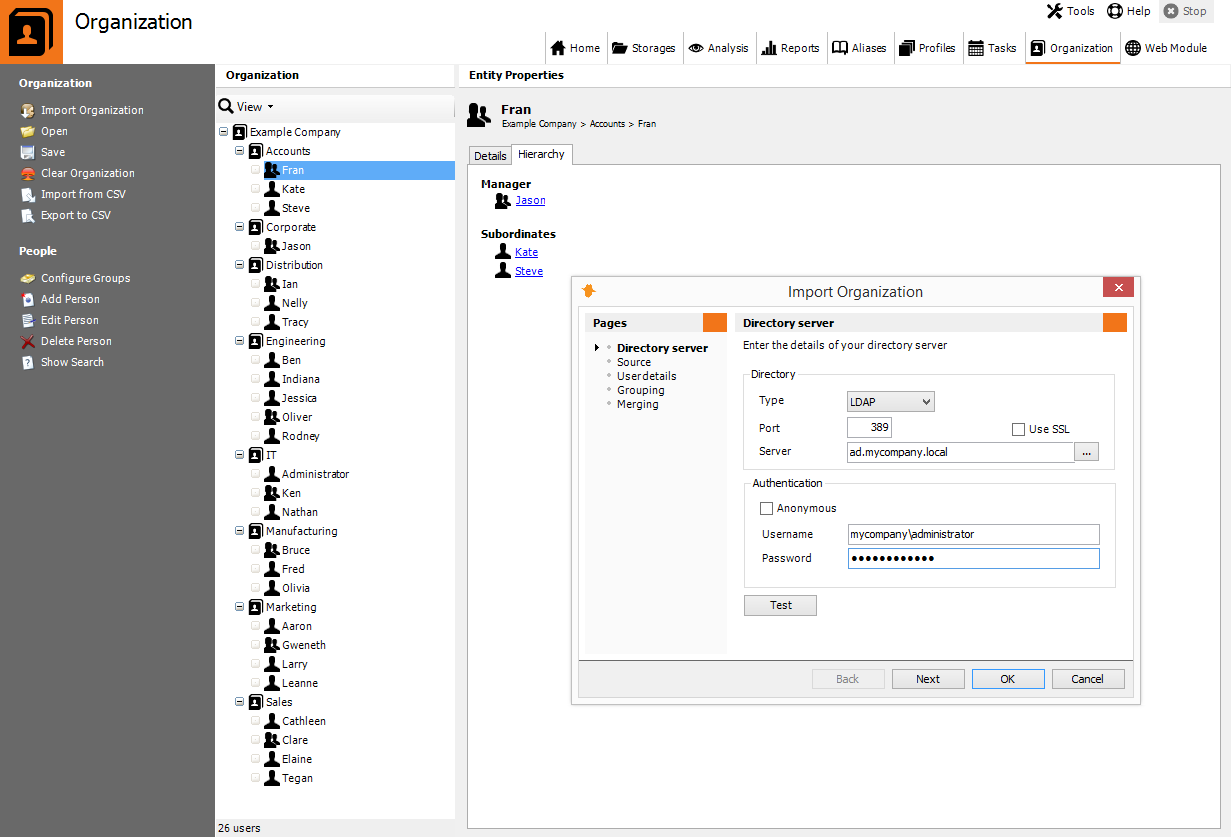This screenshot has width=1231, height=837.
Task: Open the View dropdown menu
Action: [x=246, y=107]
